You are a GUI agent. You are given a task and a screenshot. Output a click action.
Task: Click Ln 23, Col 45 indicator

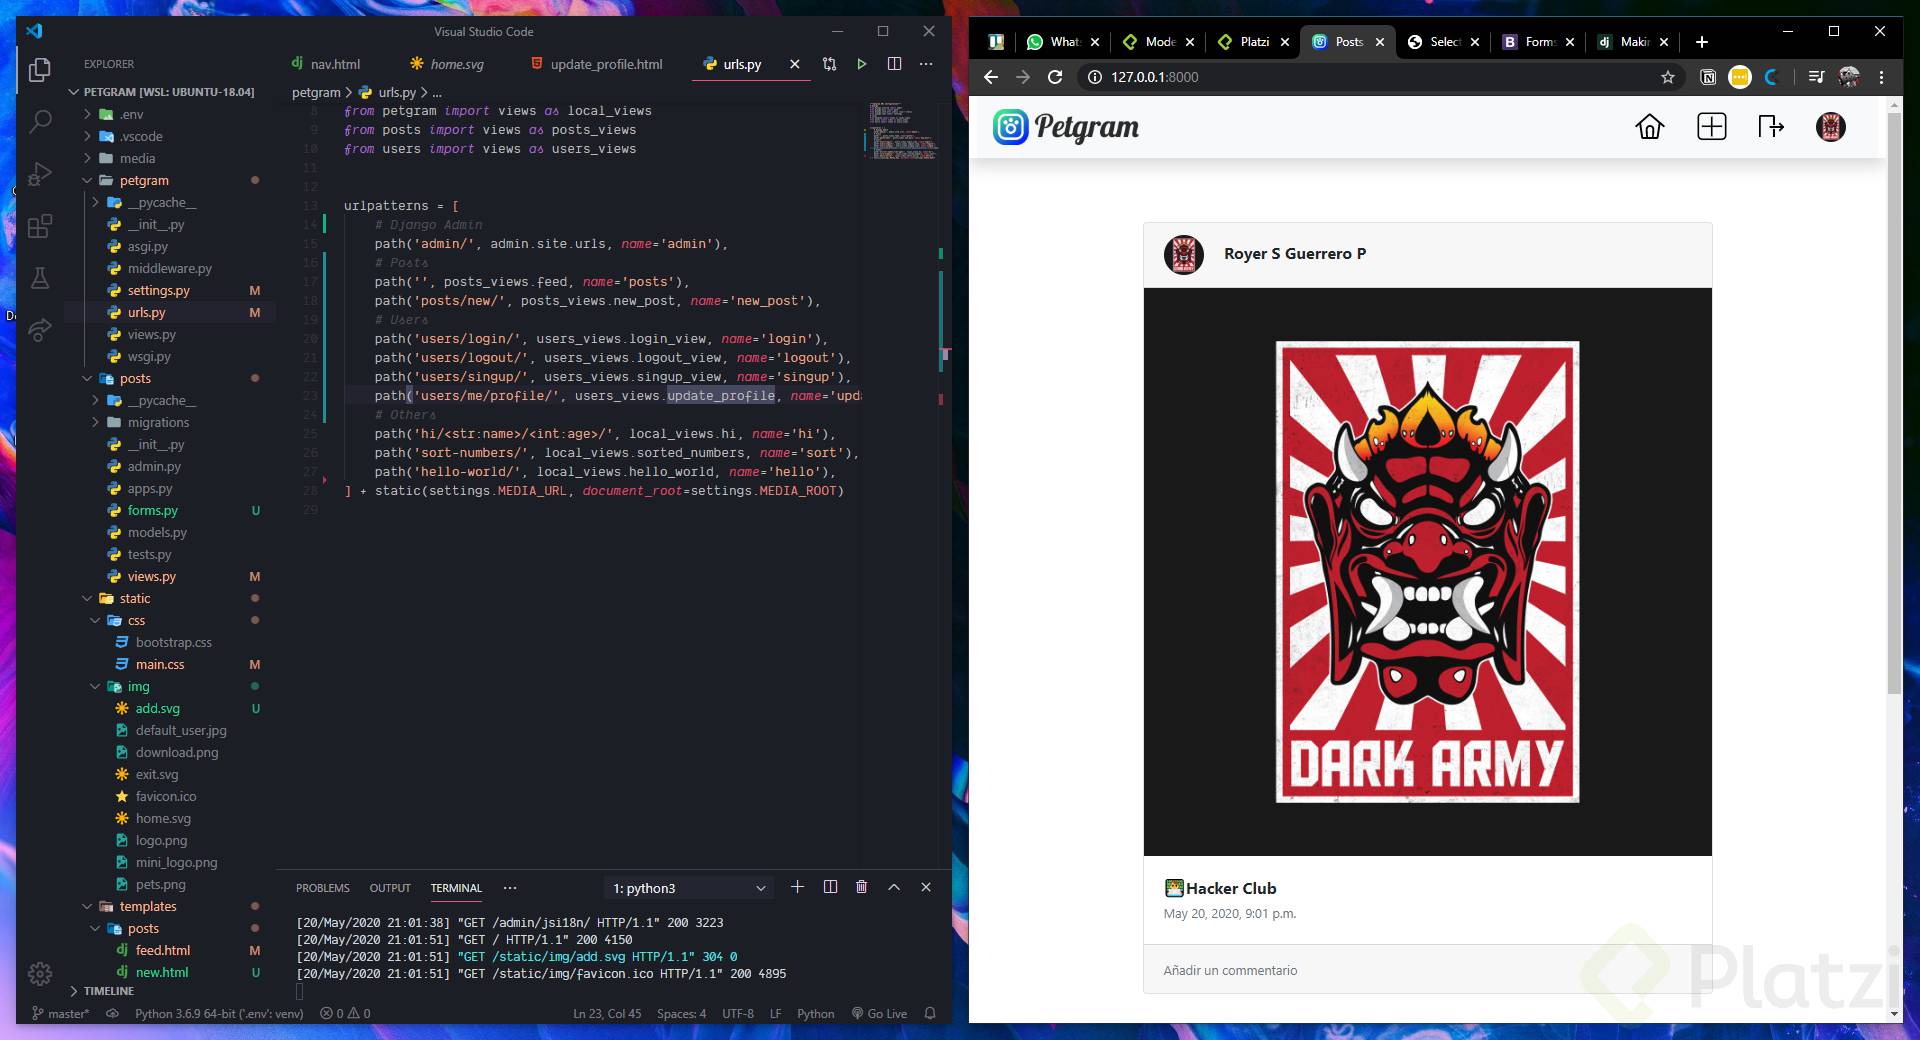point(607,1013)
